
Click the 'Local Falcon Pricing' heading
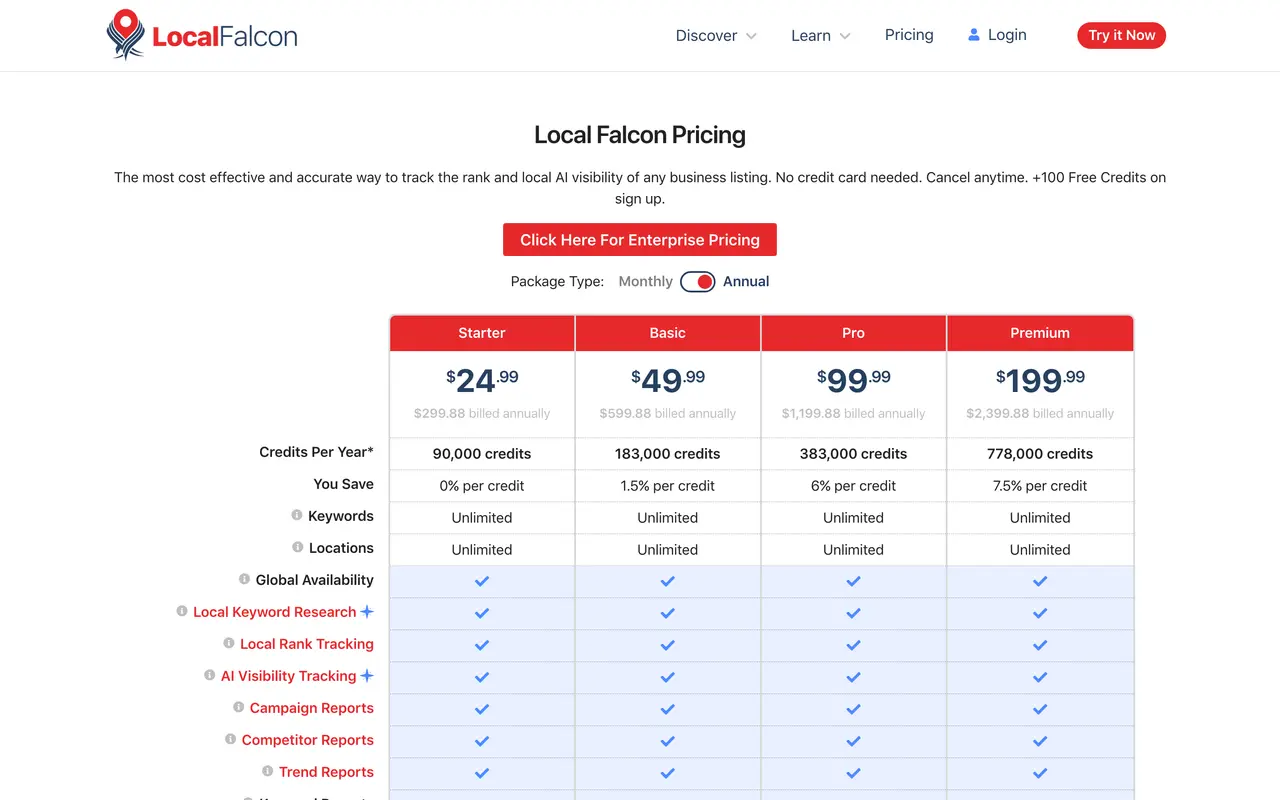tap(640, 135)
